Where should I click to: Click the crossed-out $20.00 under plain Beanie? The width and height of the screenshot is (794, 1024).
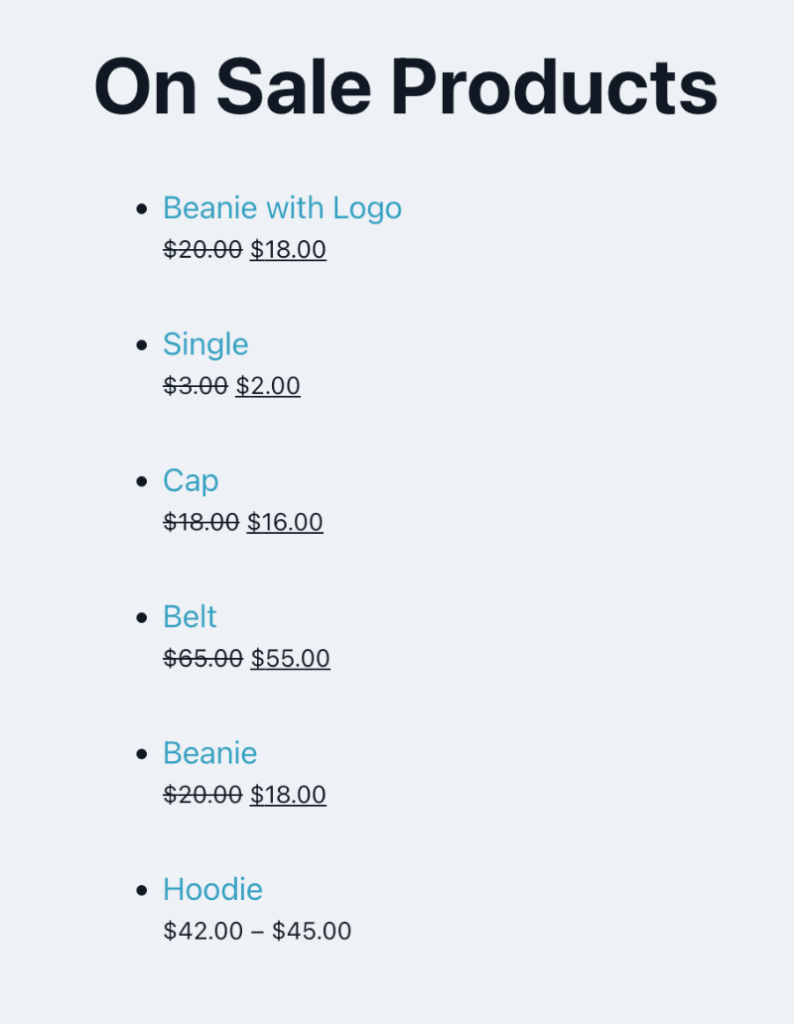click(202, 795)
